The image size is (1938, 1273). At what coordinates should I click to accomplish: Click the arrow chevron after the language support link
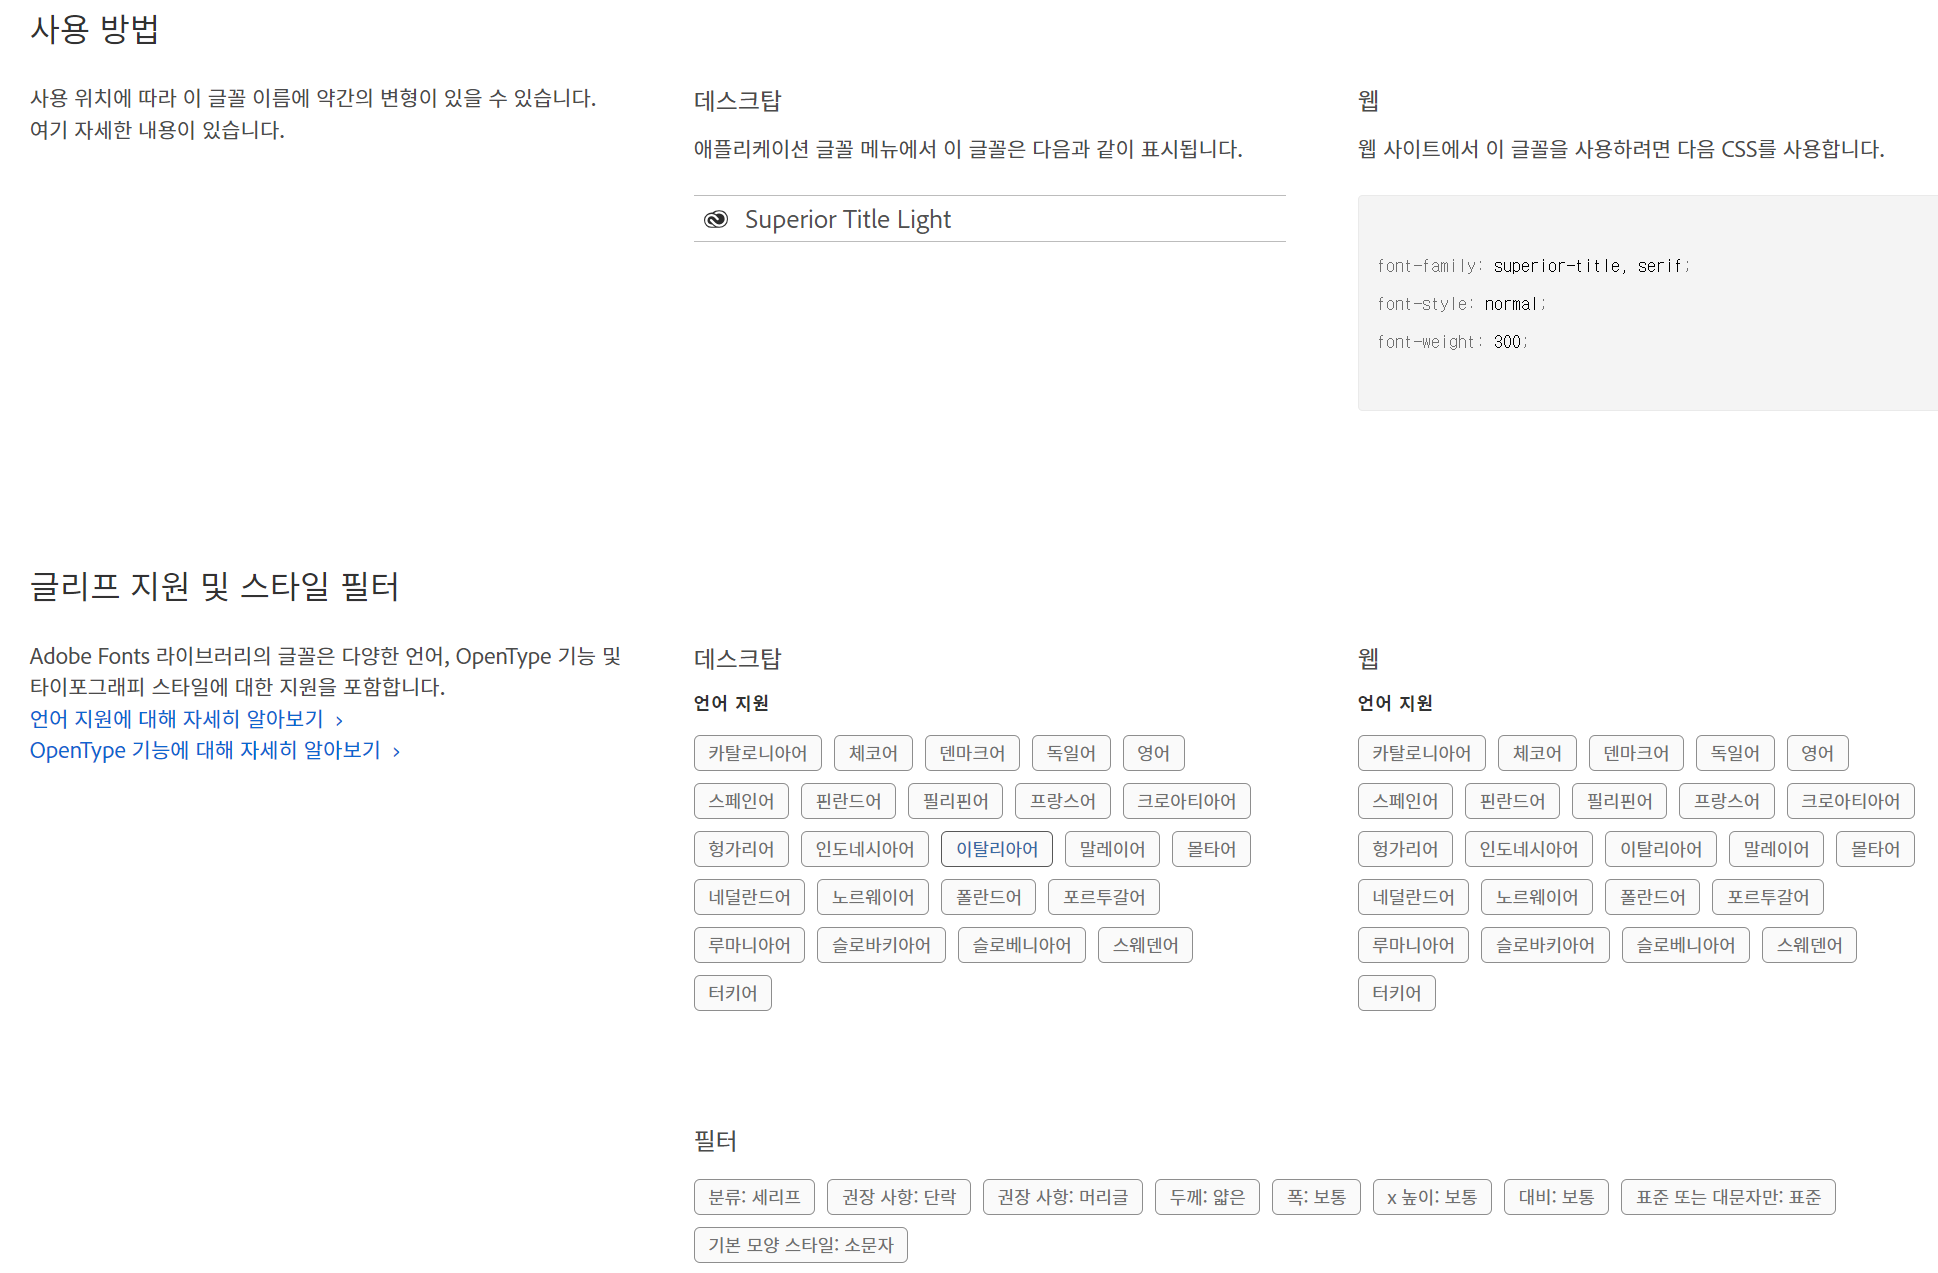click(x=340, y=720)
